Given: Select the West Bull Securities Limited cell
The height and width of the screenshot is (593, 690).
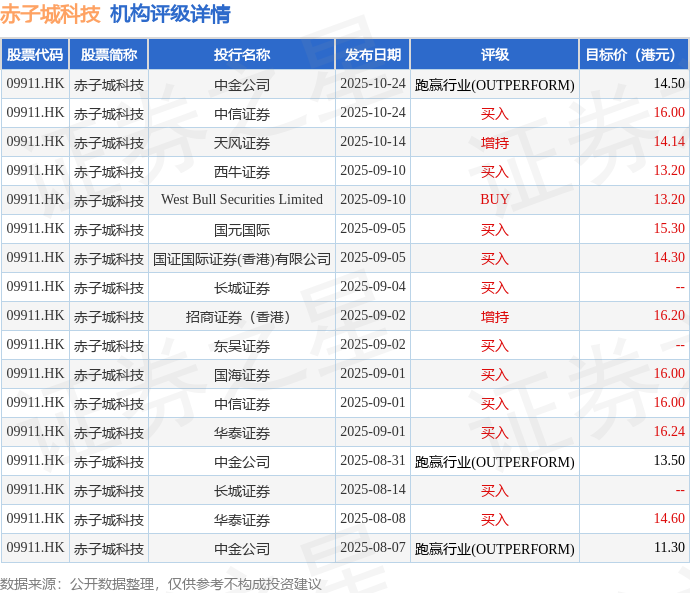Looking at the screenshot, I should [242, 199].
